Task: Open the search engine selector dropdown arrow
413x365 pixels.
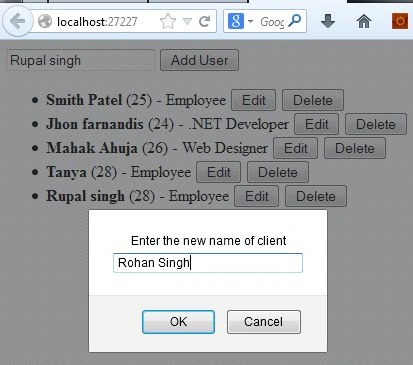Action: [x=250, y=22]
